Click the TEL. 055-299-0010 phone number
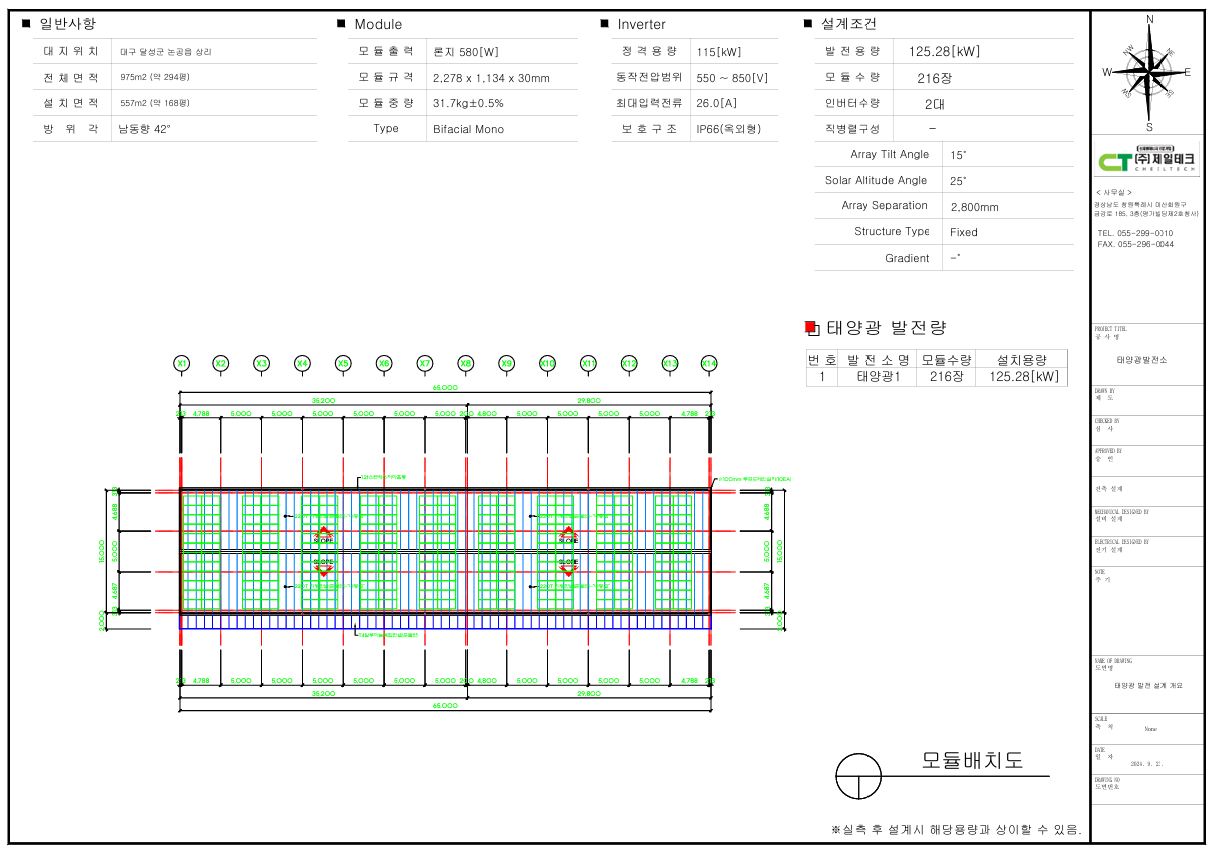 [1135, 233]
